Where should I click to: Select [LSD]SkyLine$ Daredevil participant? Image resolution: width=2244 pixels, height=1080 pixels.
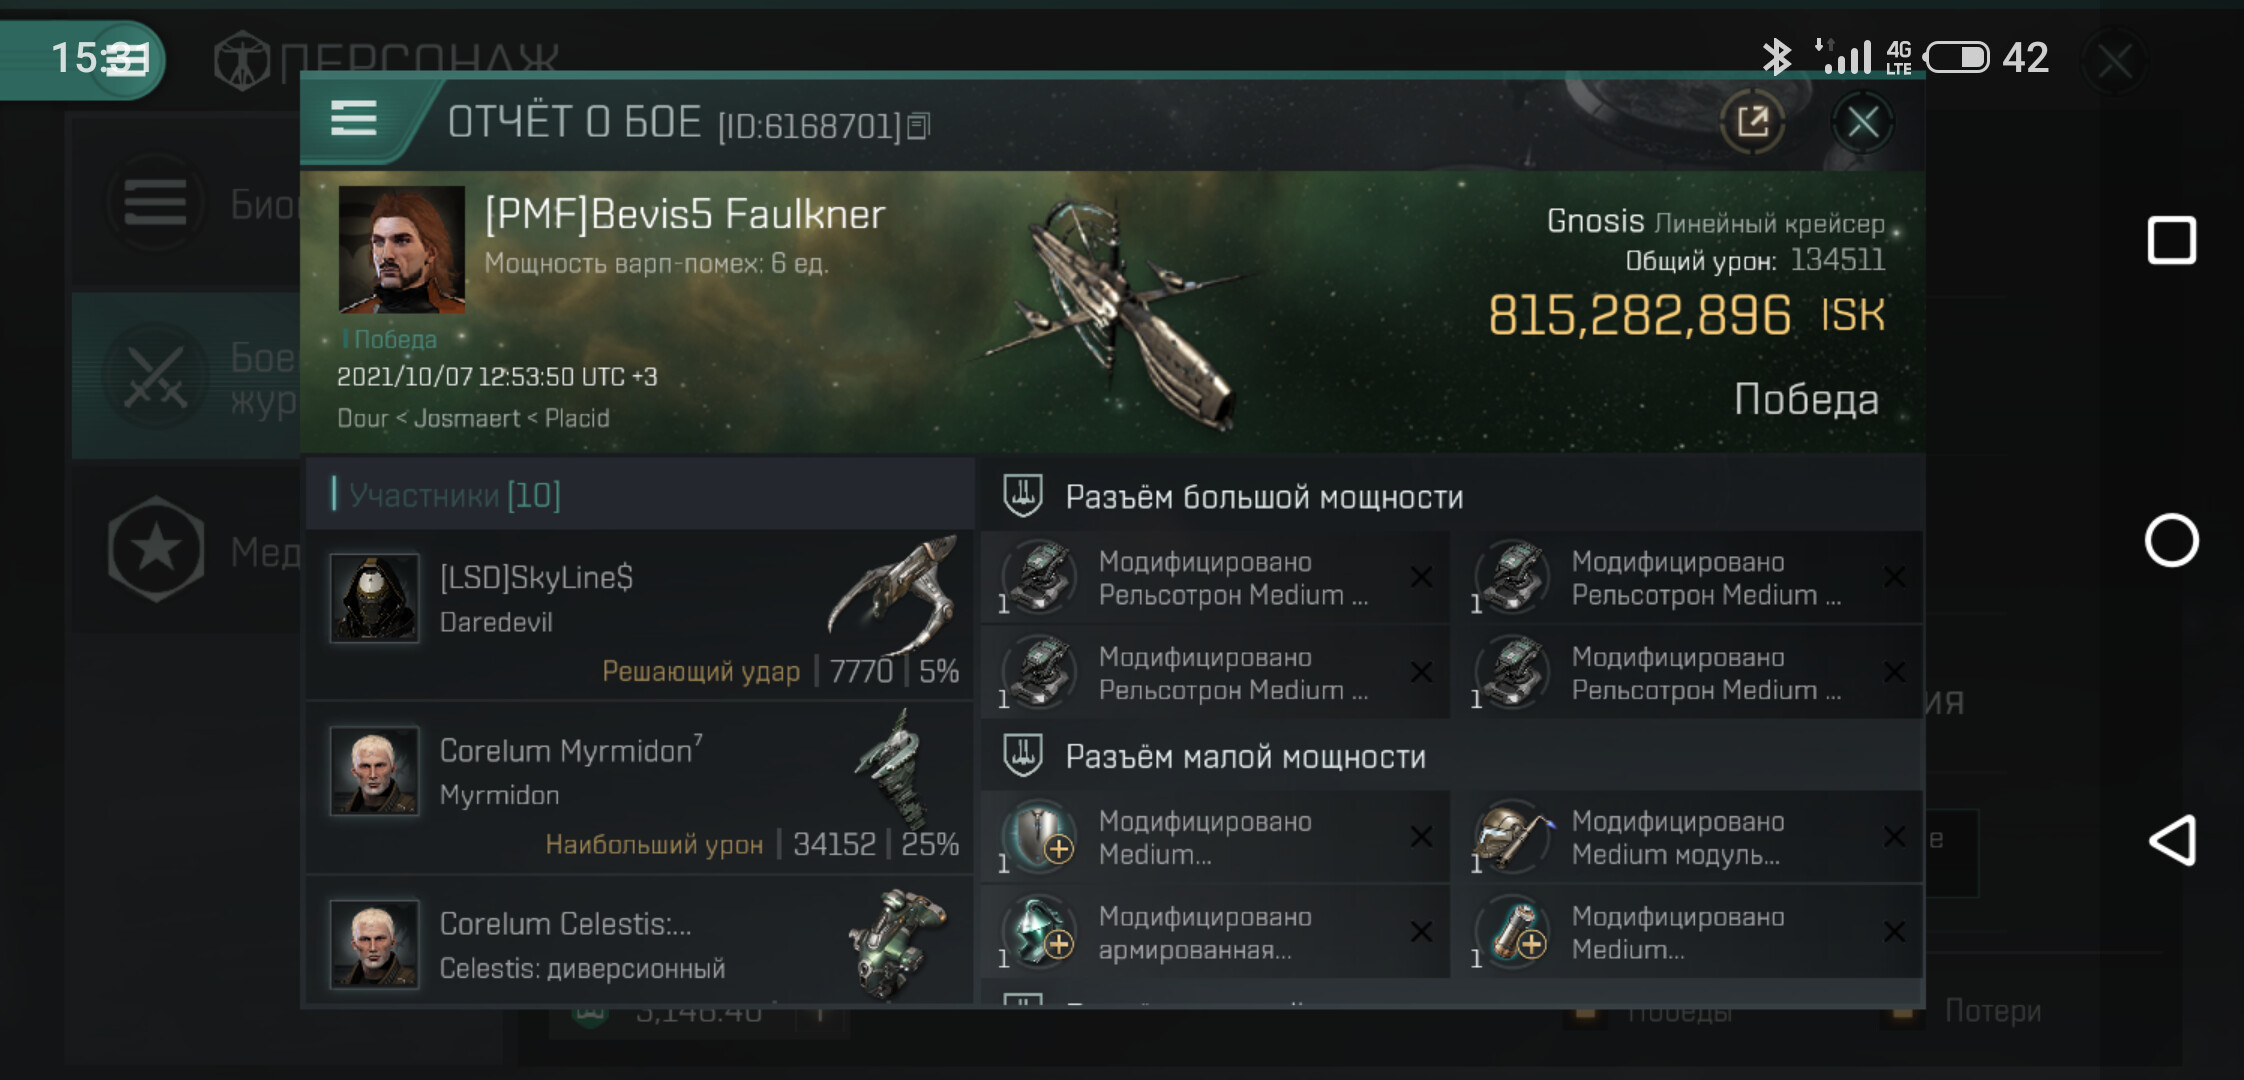click(639, 614)
